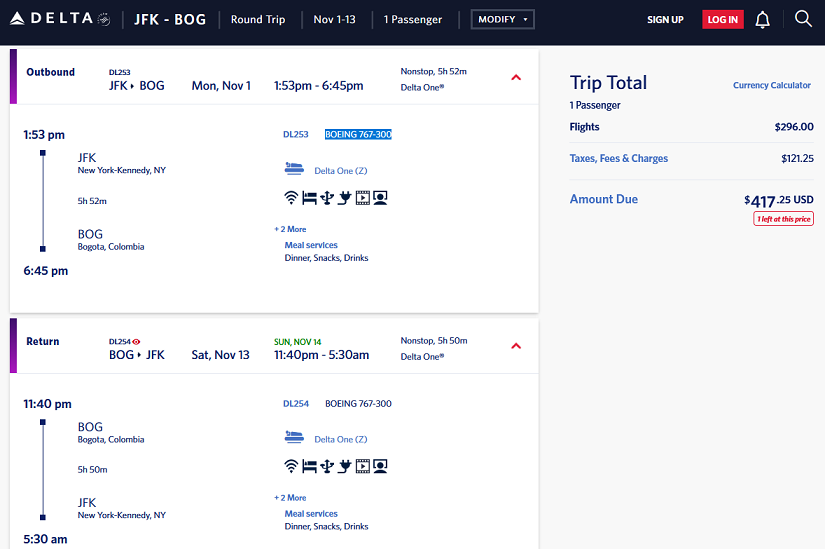Click the $121.25 taxes amount
The image size is (825, 549).
click(797, 158)
